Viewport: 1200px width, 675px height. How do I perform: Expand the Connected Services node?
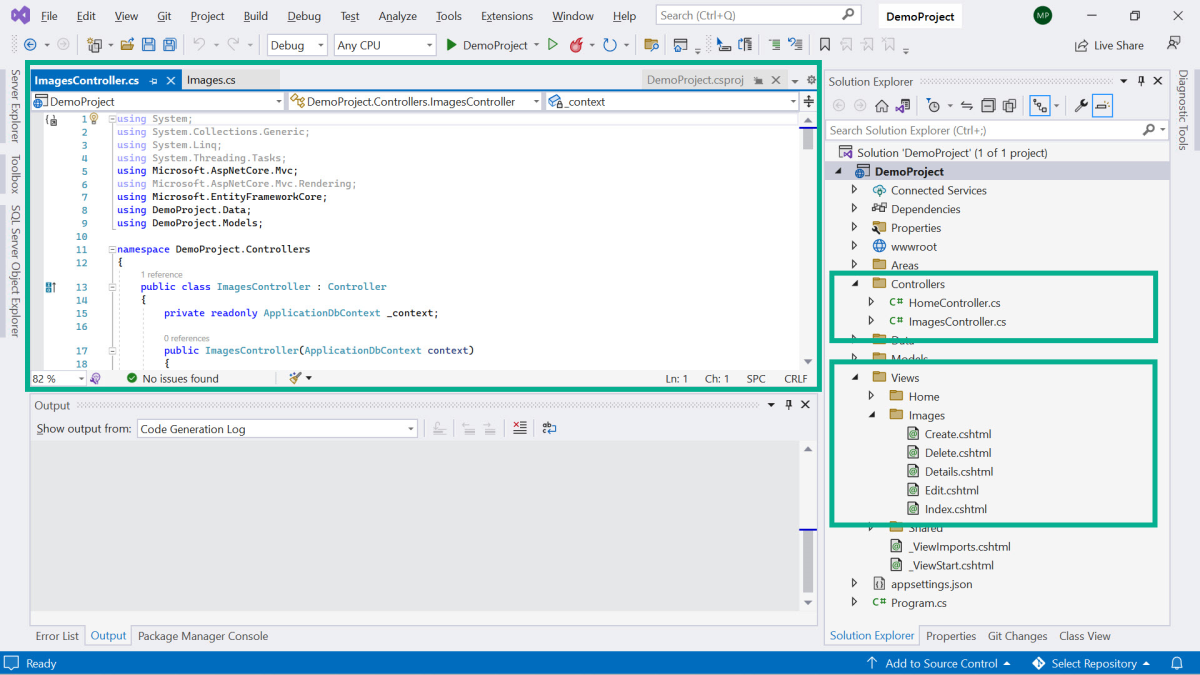[854, 190]
